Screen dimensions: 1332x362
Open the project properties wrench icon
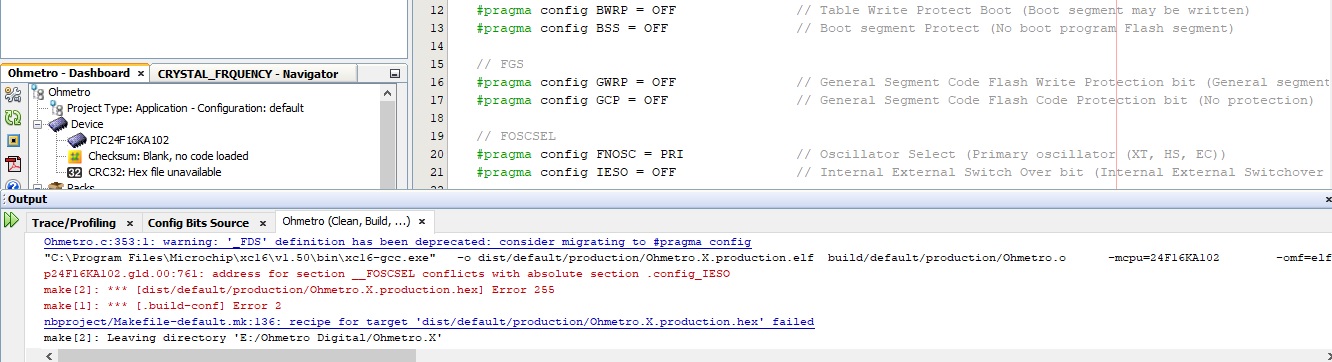click(x=13, y=95)
